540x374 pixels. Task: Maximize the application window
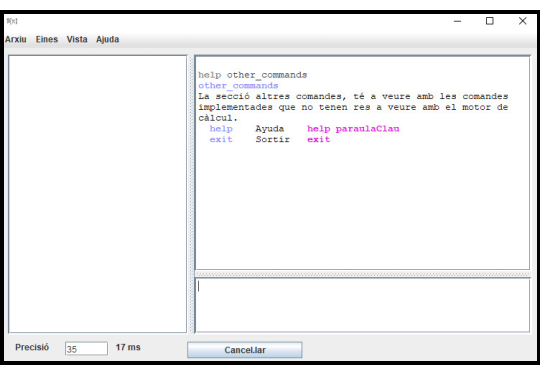click(x=490, y=21)
